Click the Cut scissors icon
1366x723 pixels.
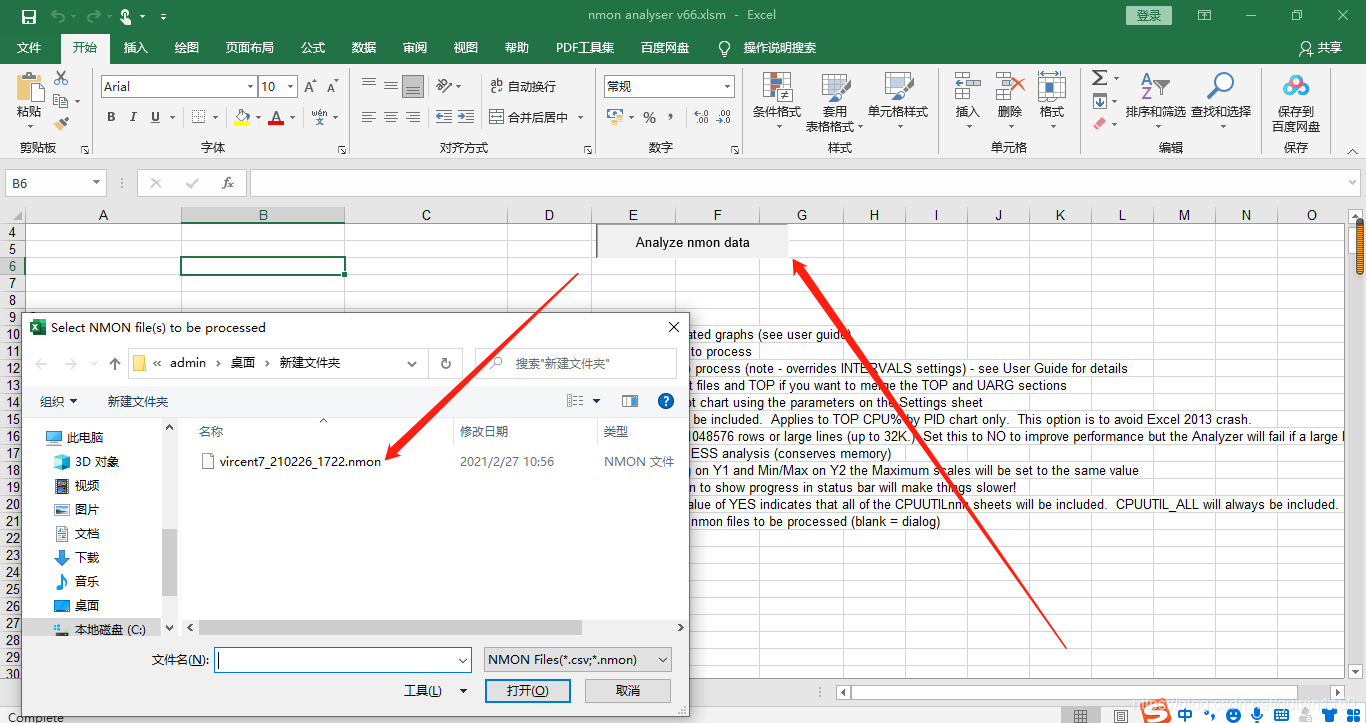[x=61, y=78]
